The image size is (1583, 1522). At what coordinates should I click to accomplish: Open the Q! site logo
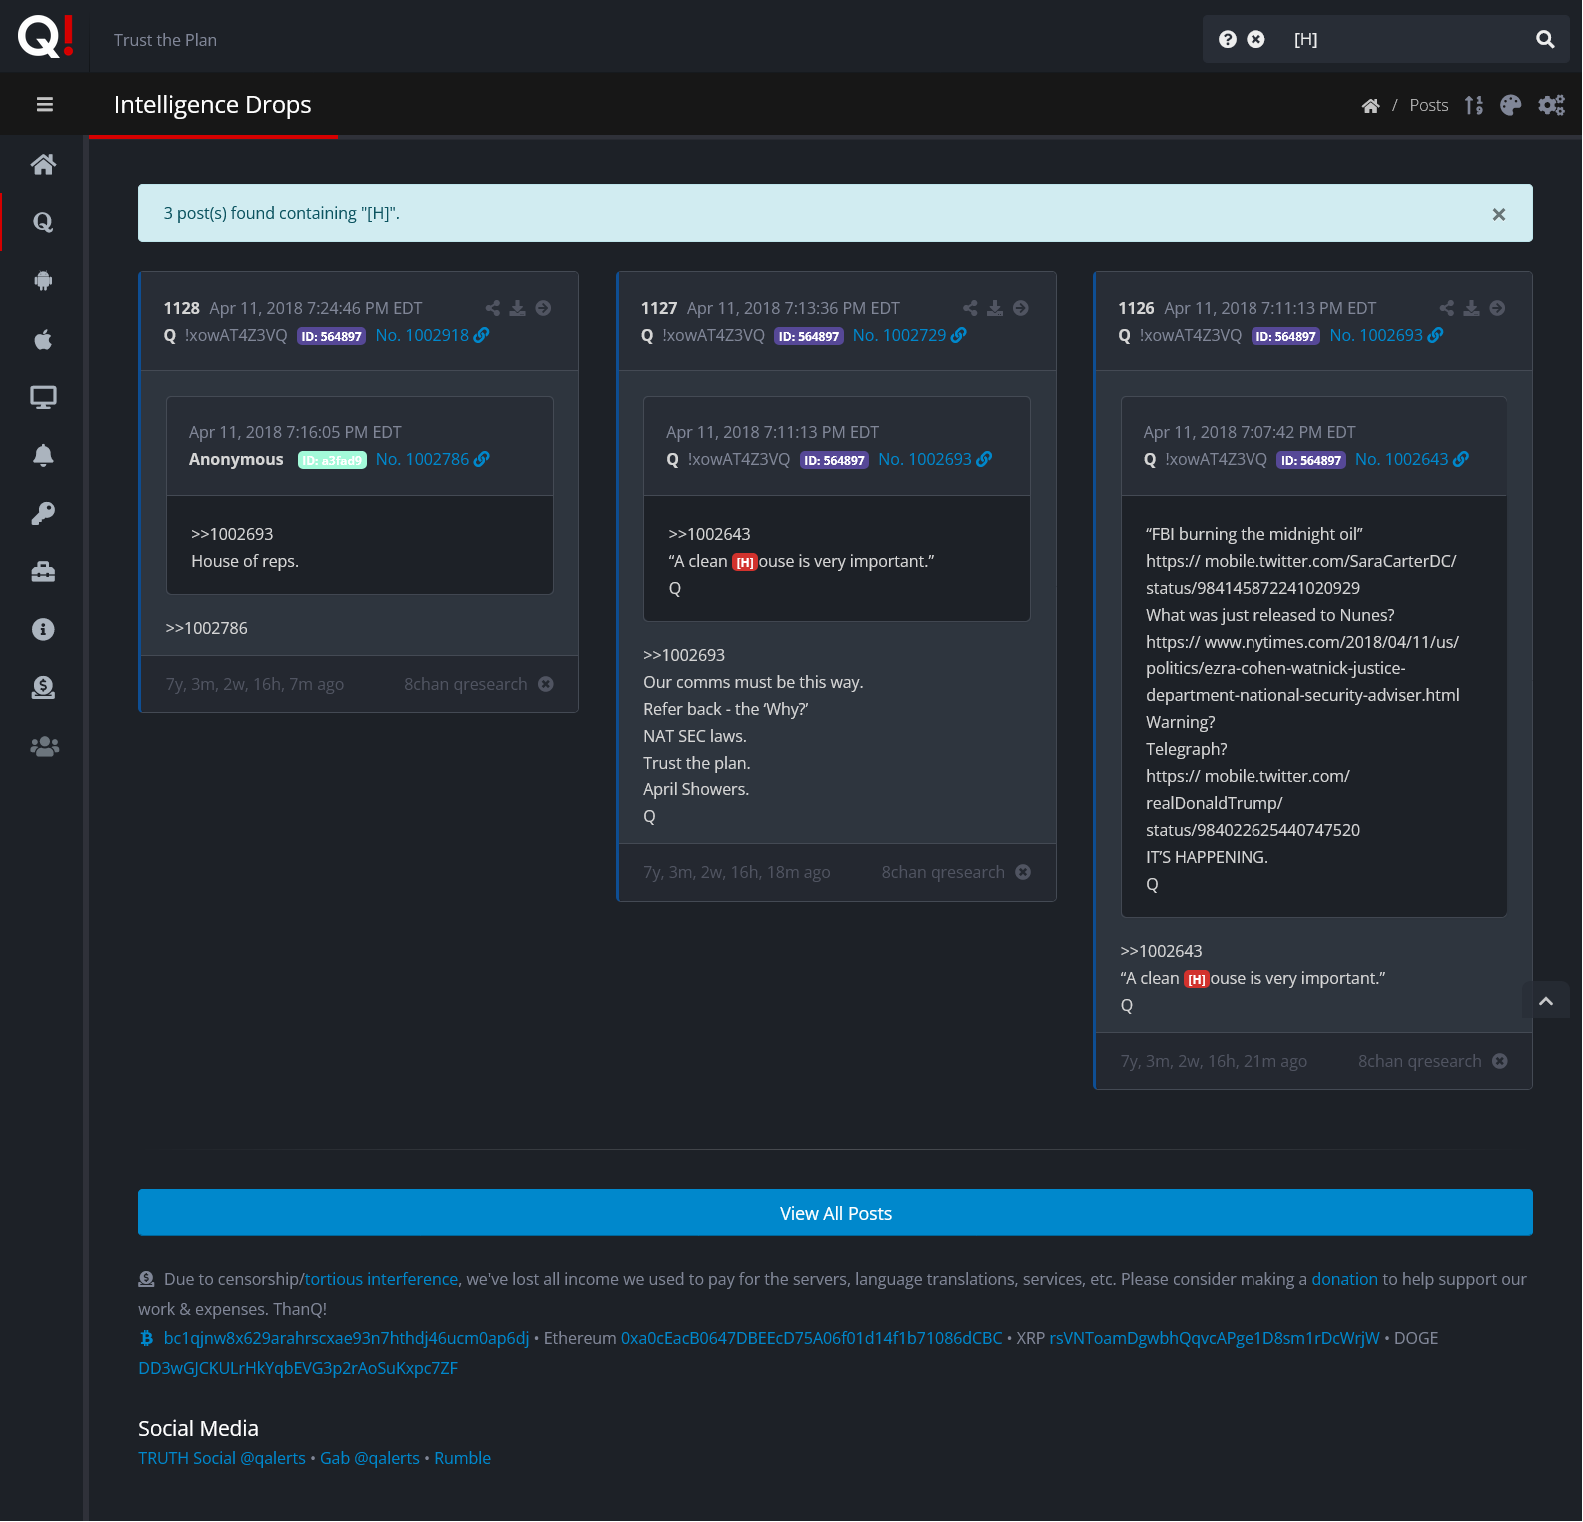(45, 37)
